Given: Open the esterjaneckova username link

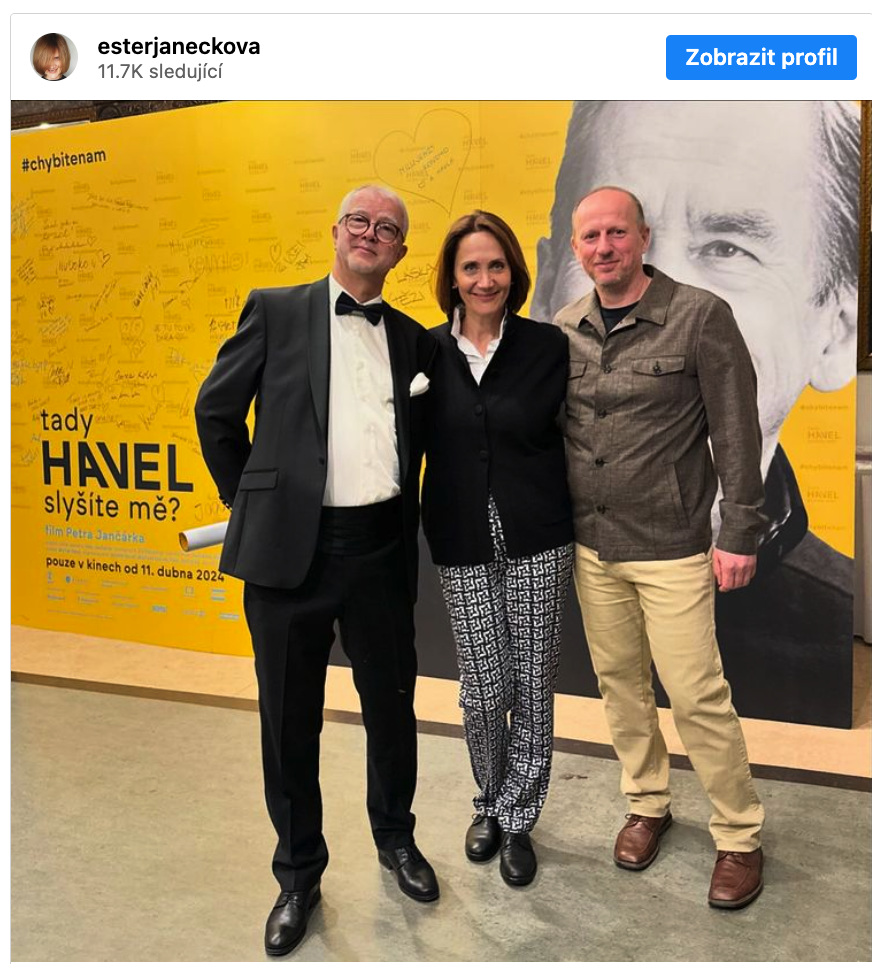Looking at the screenshot, I should [x=178, y=46].
